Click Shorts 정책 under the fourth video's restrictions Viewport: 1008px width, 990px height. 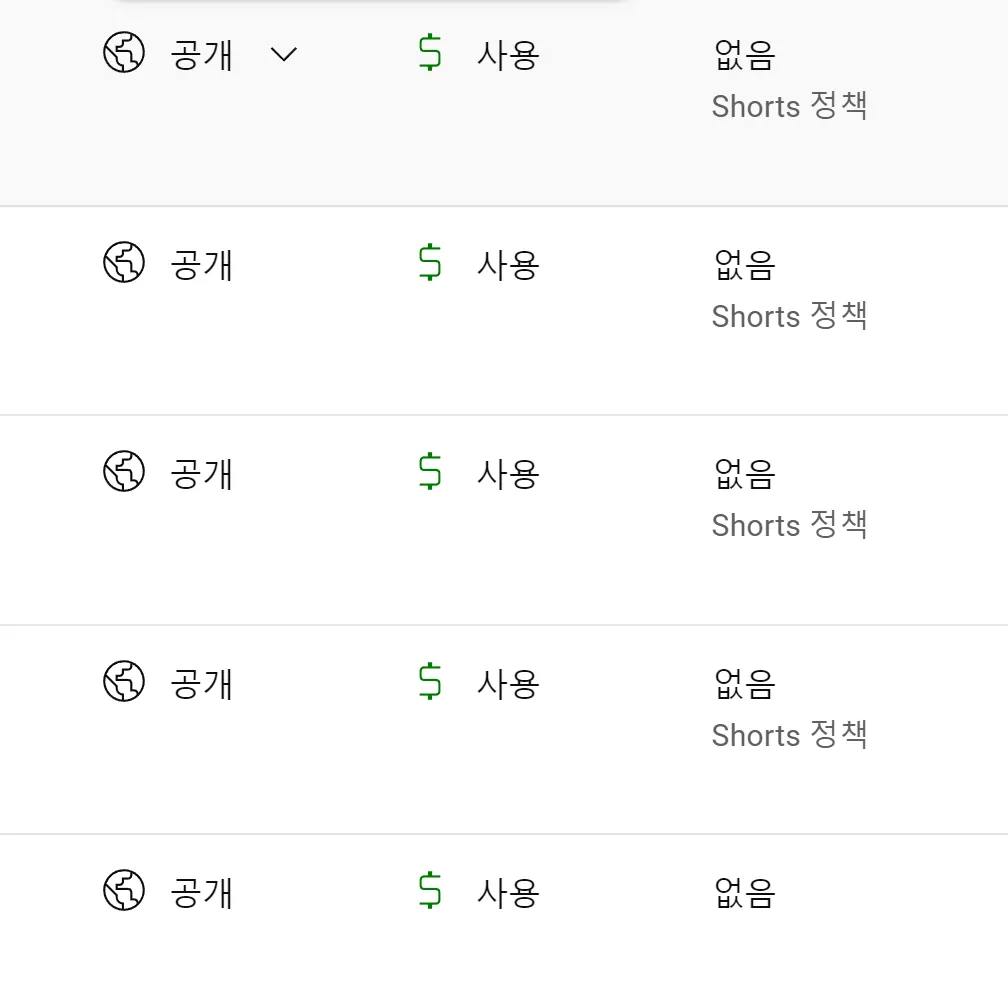point(789,735)
